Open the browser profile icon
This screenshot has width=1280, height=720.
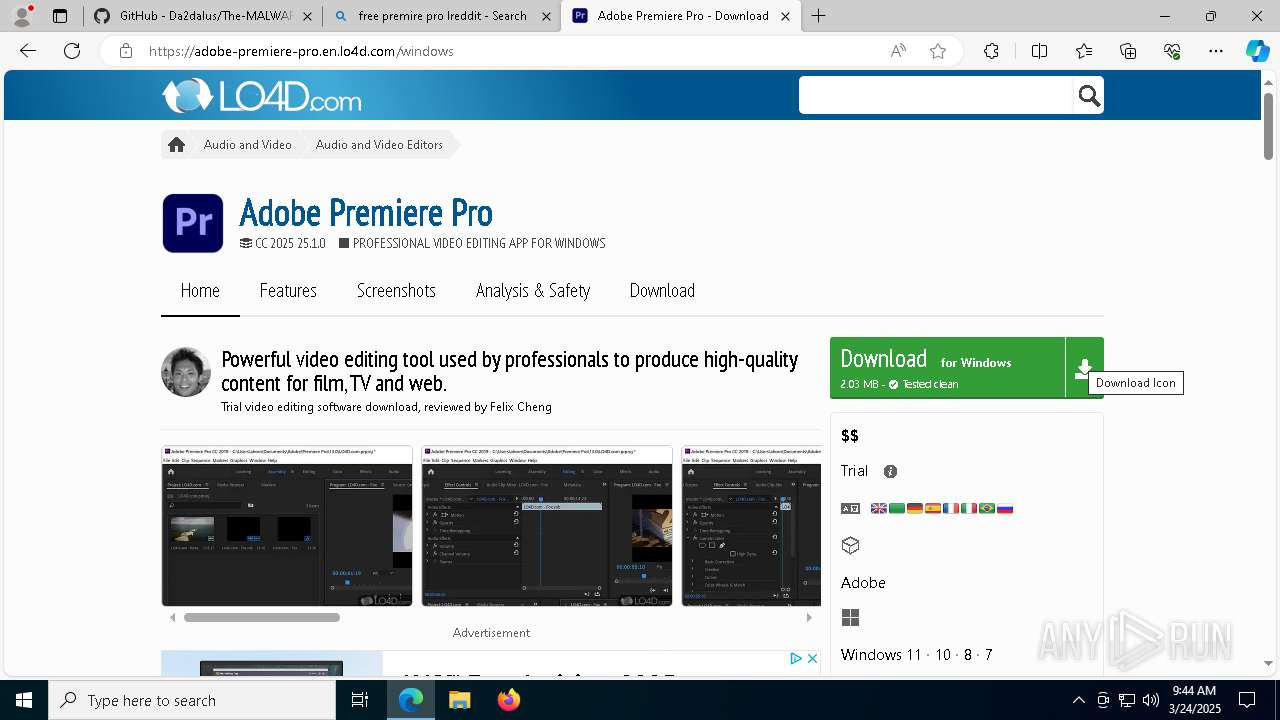[x=22, y=15]
